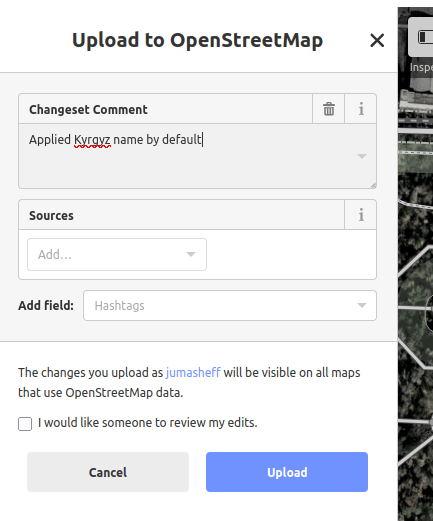Open info for Changeset Comment field

click(x=361, y=109)
